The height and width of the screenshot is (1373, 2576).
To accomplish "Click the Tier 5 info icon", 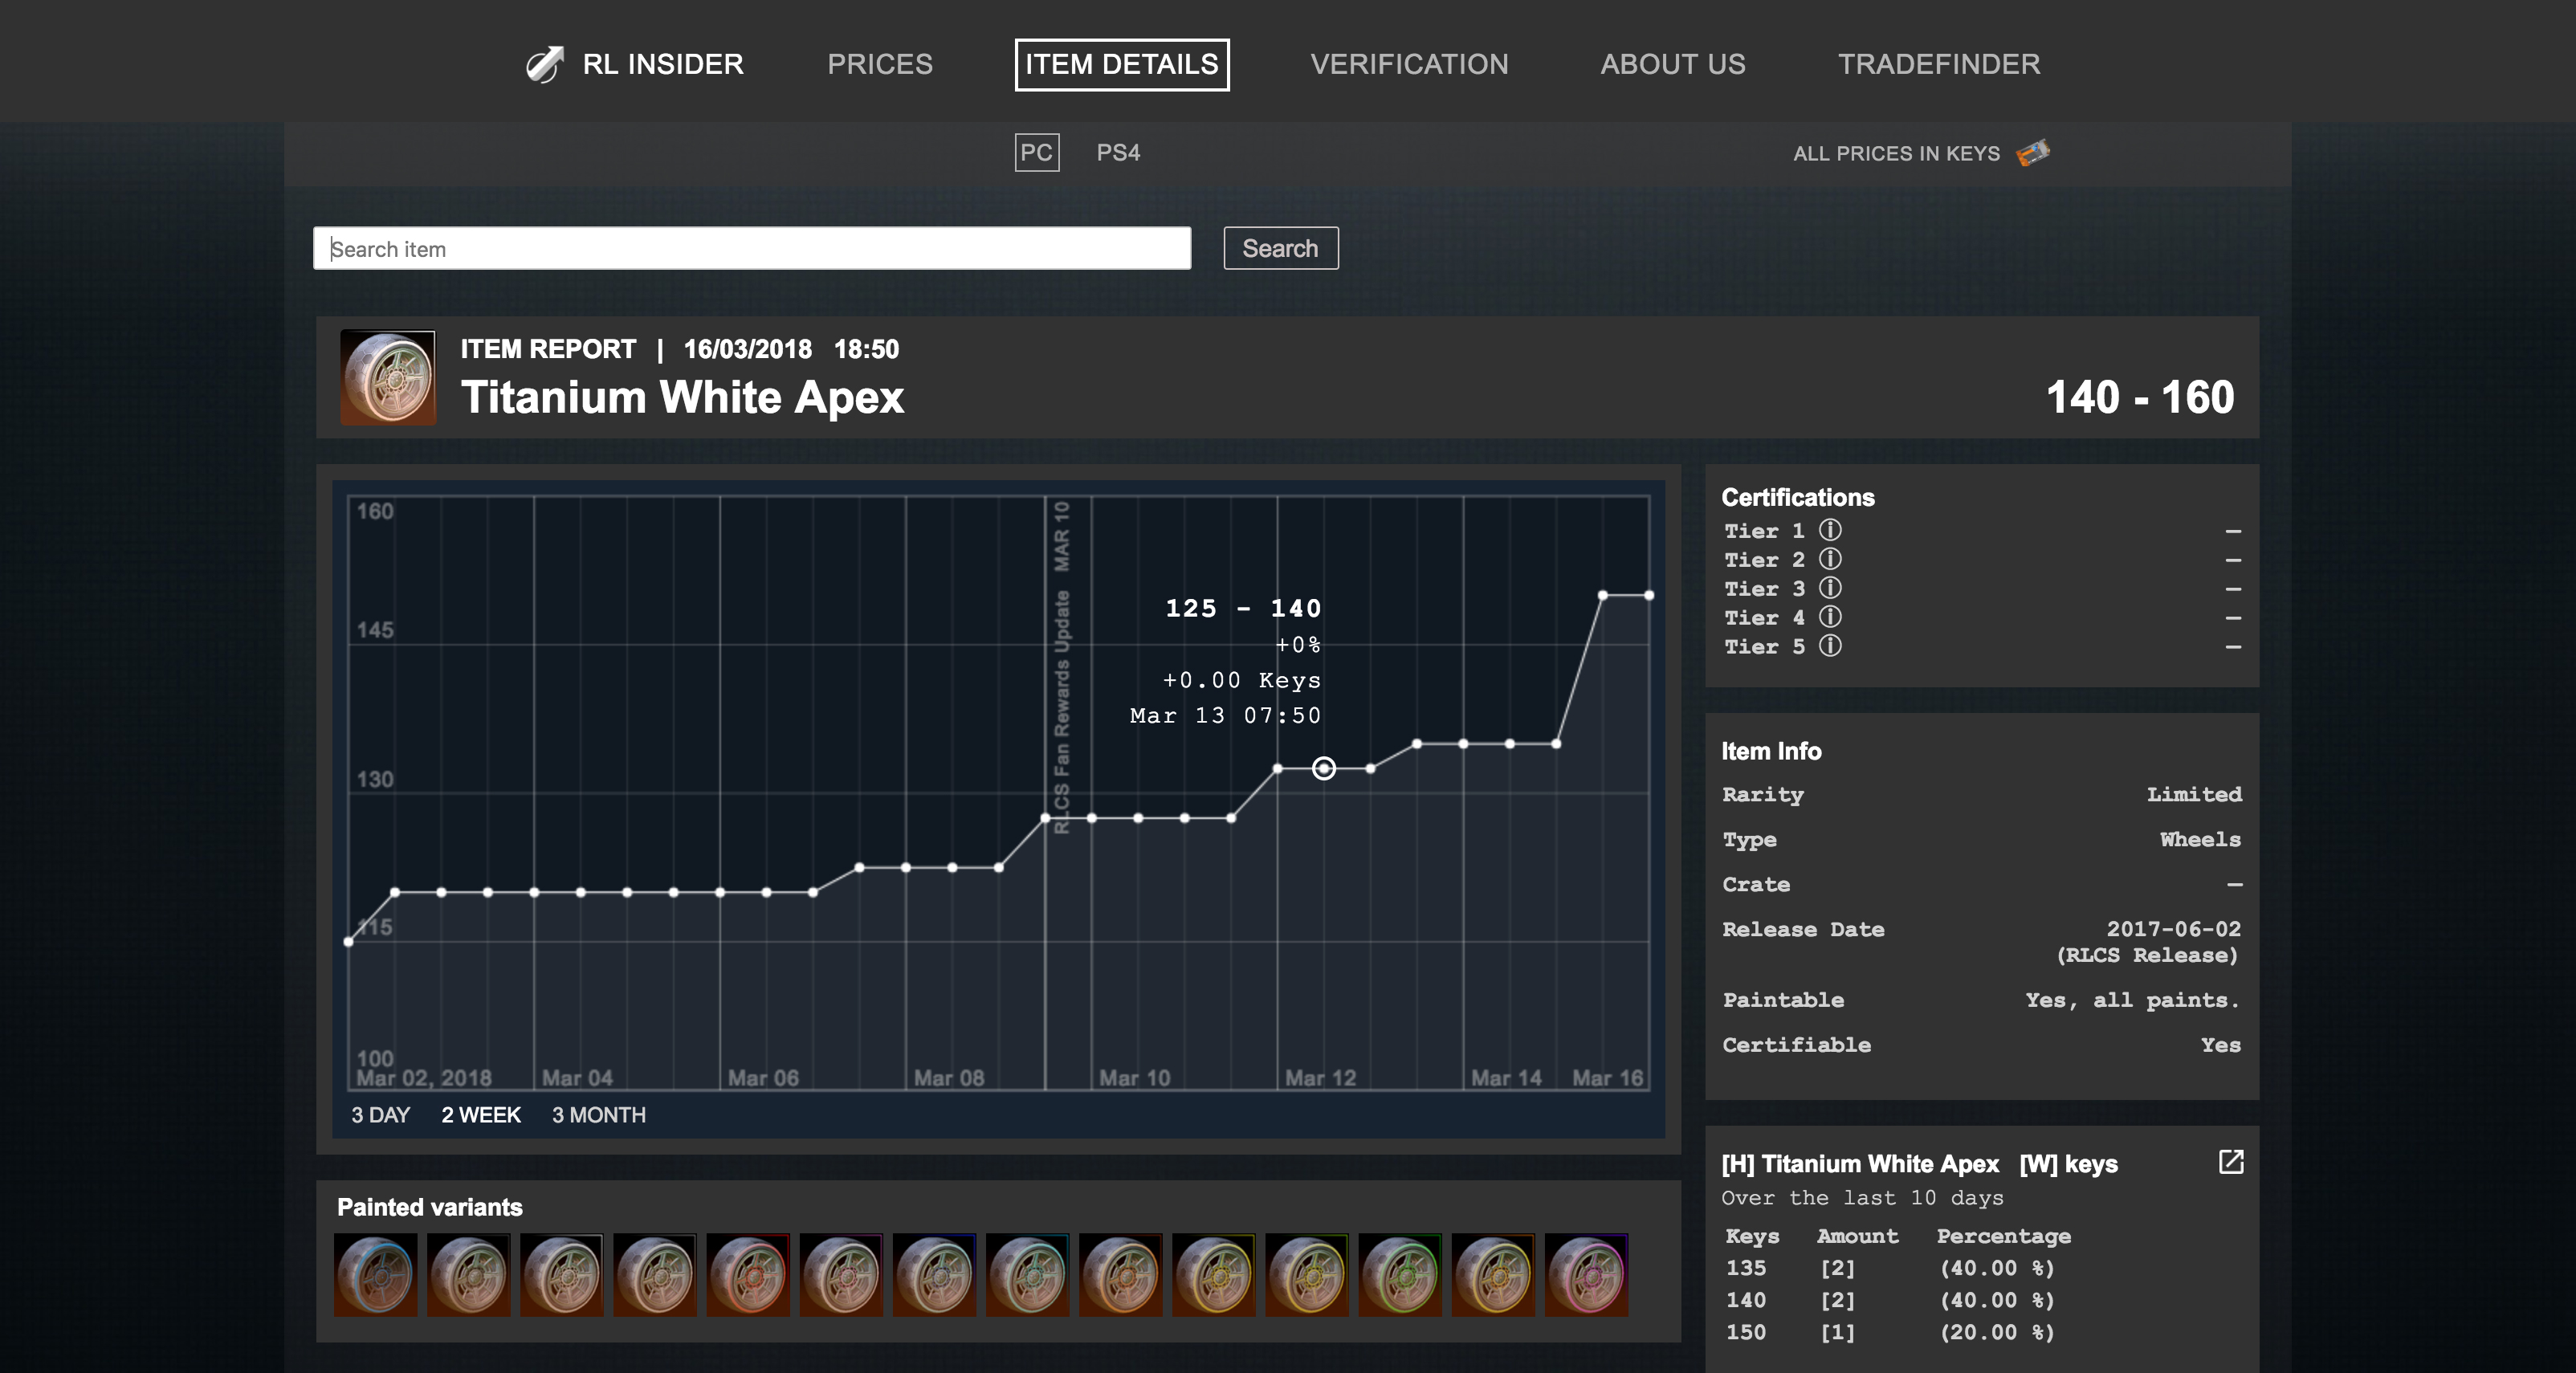I will [x=1829, y=646].
